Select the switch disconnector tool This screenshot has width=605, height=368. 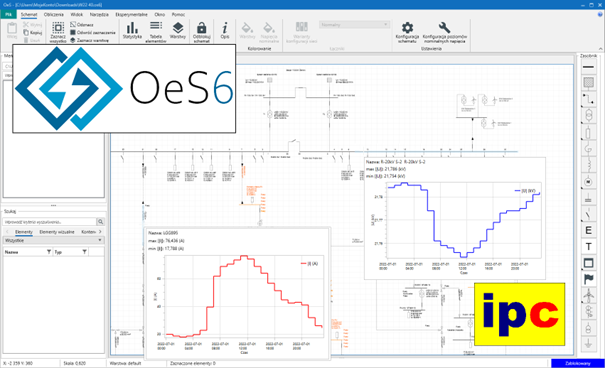588,214
